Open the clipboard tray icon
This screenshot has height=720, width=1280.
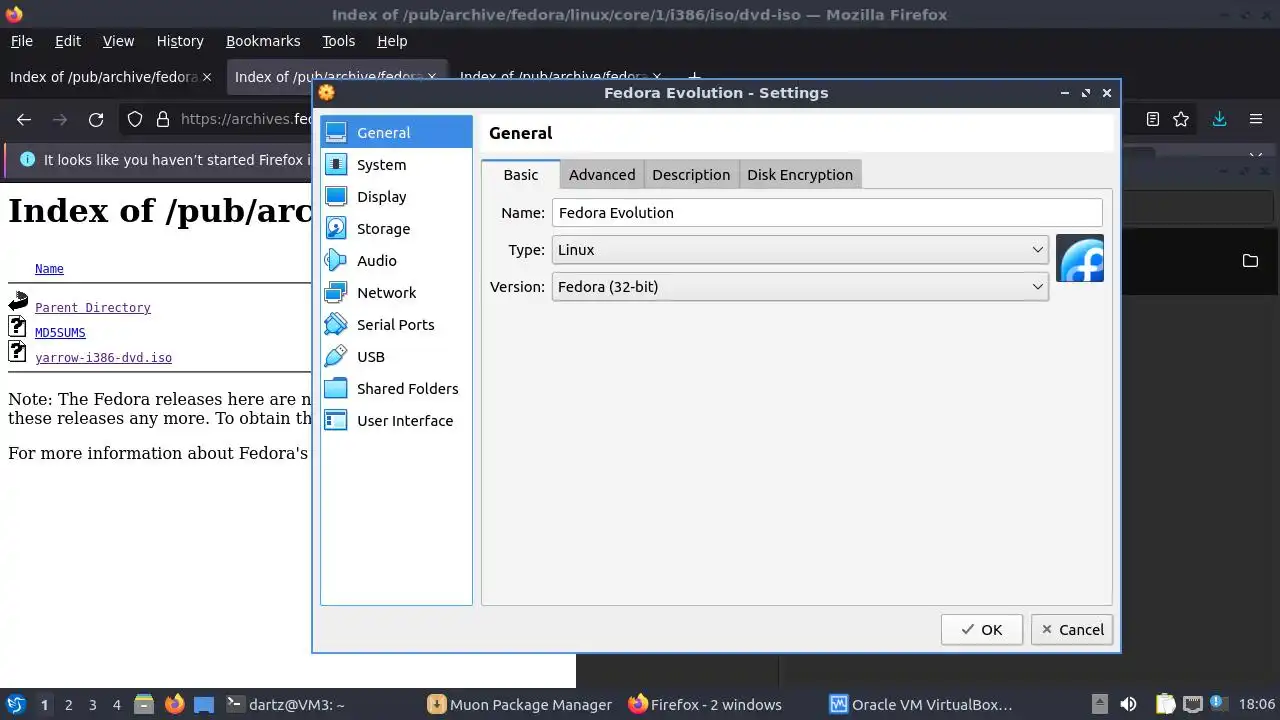(x=1165, y=704)
